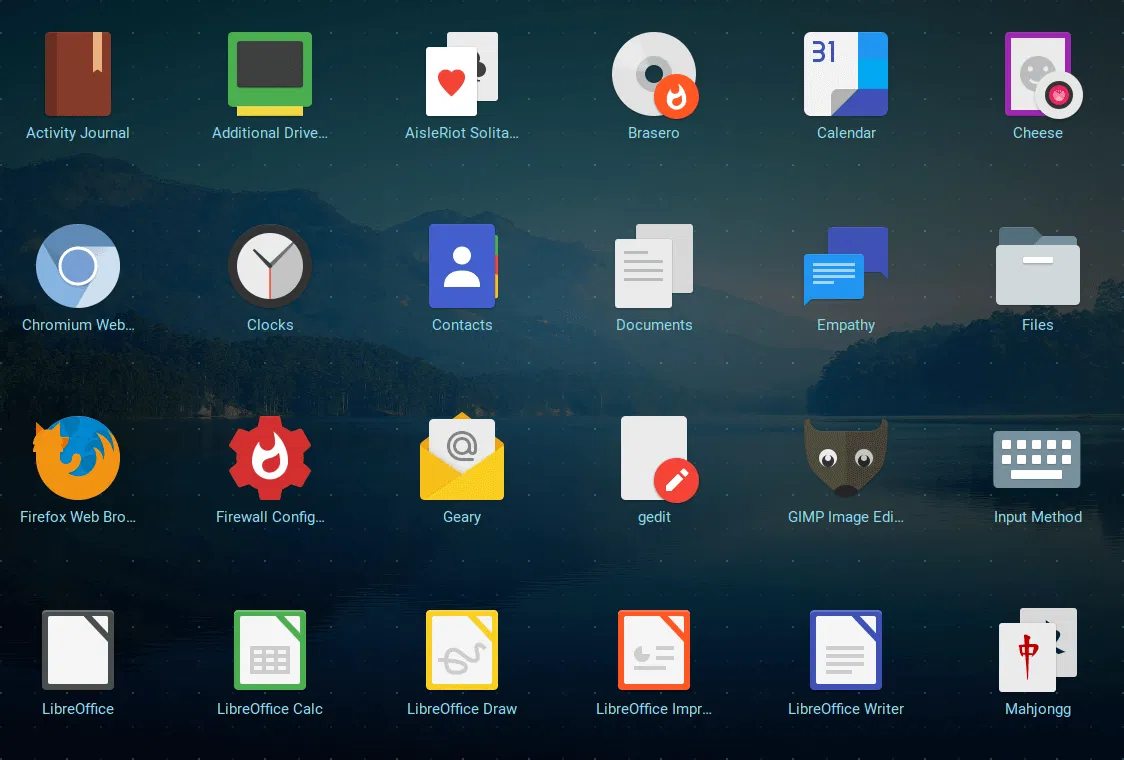Open the Files file manager
The image size is (1124, 760).
(1038, 266)
